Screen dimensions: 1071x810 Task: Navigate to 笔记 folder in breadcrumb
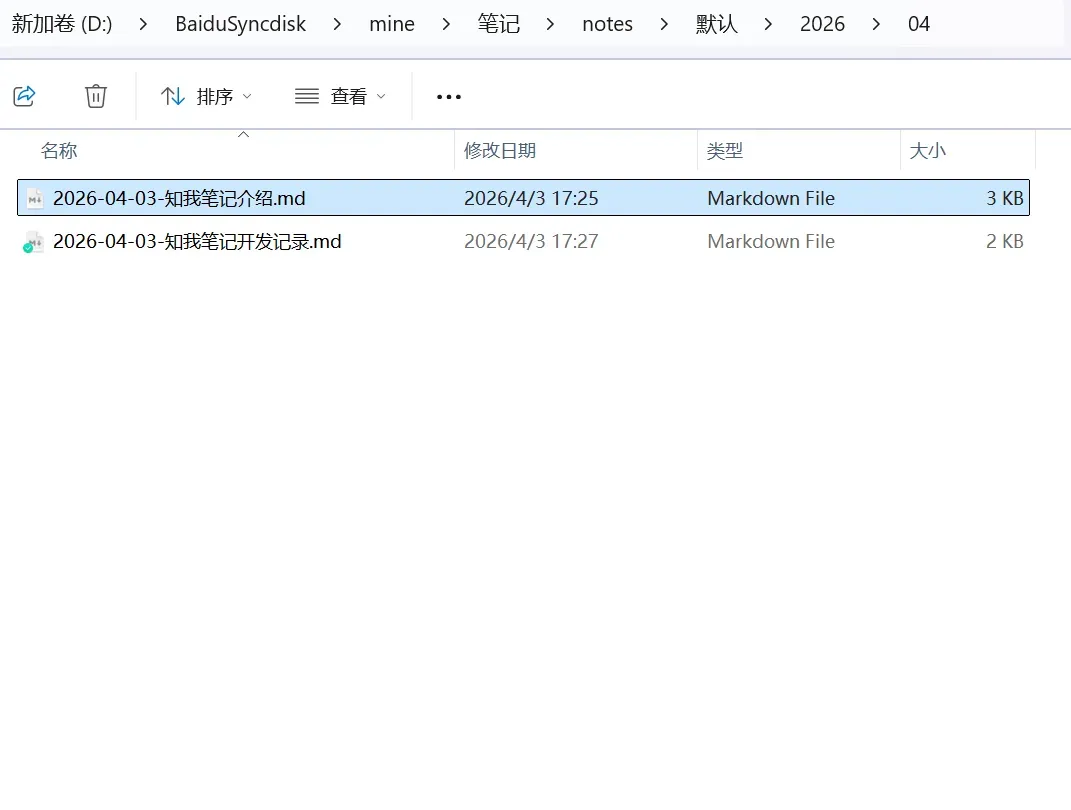[499, 24]
